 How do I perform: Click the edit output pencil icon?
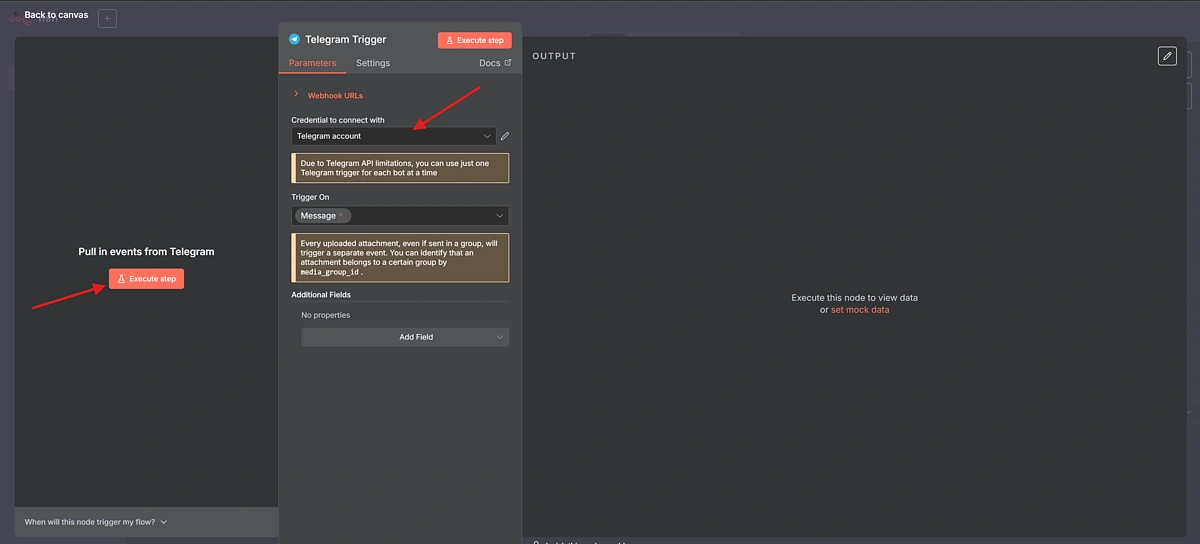tap(1167, 56)
